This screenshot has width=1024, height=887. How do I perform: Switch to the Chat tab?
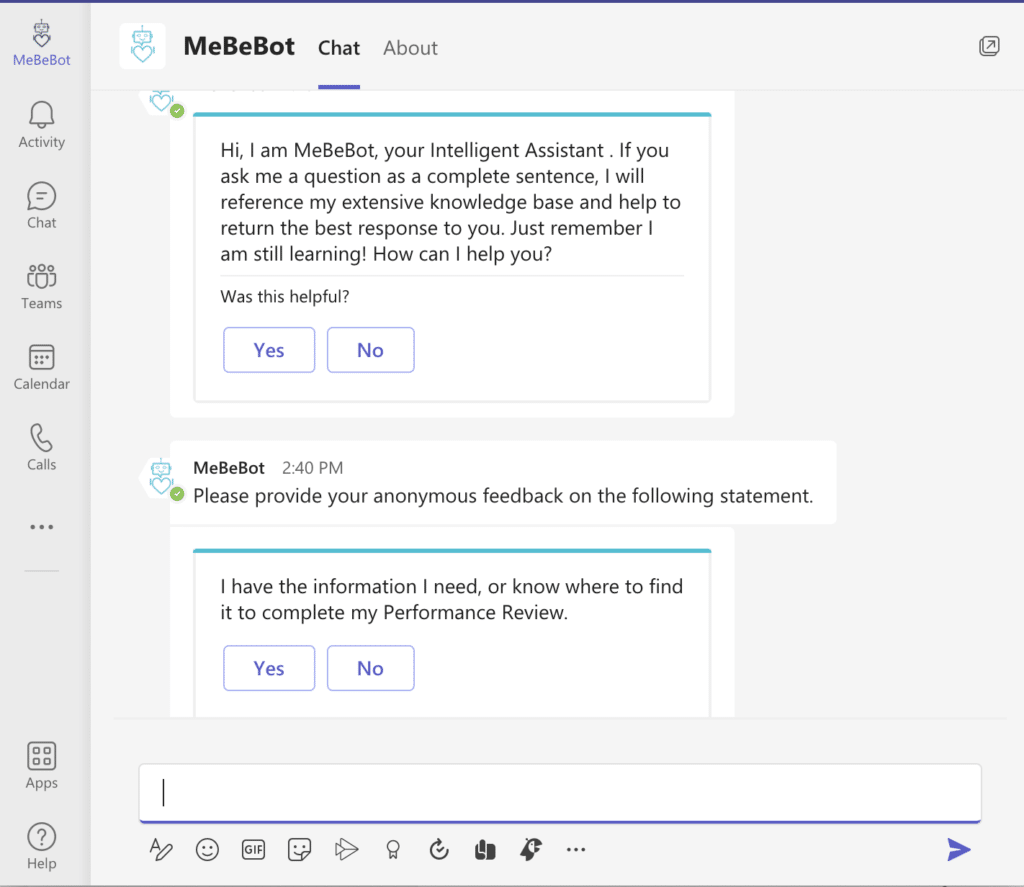tap(339, 48)
